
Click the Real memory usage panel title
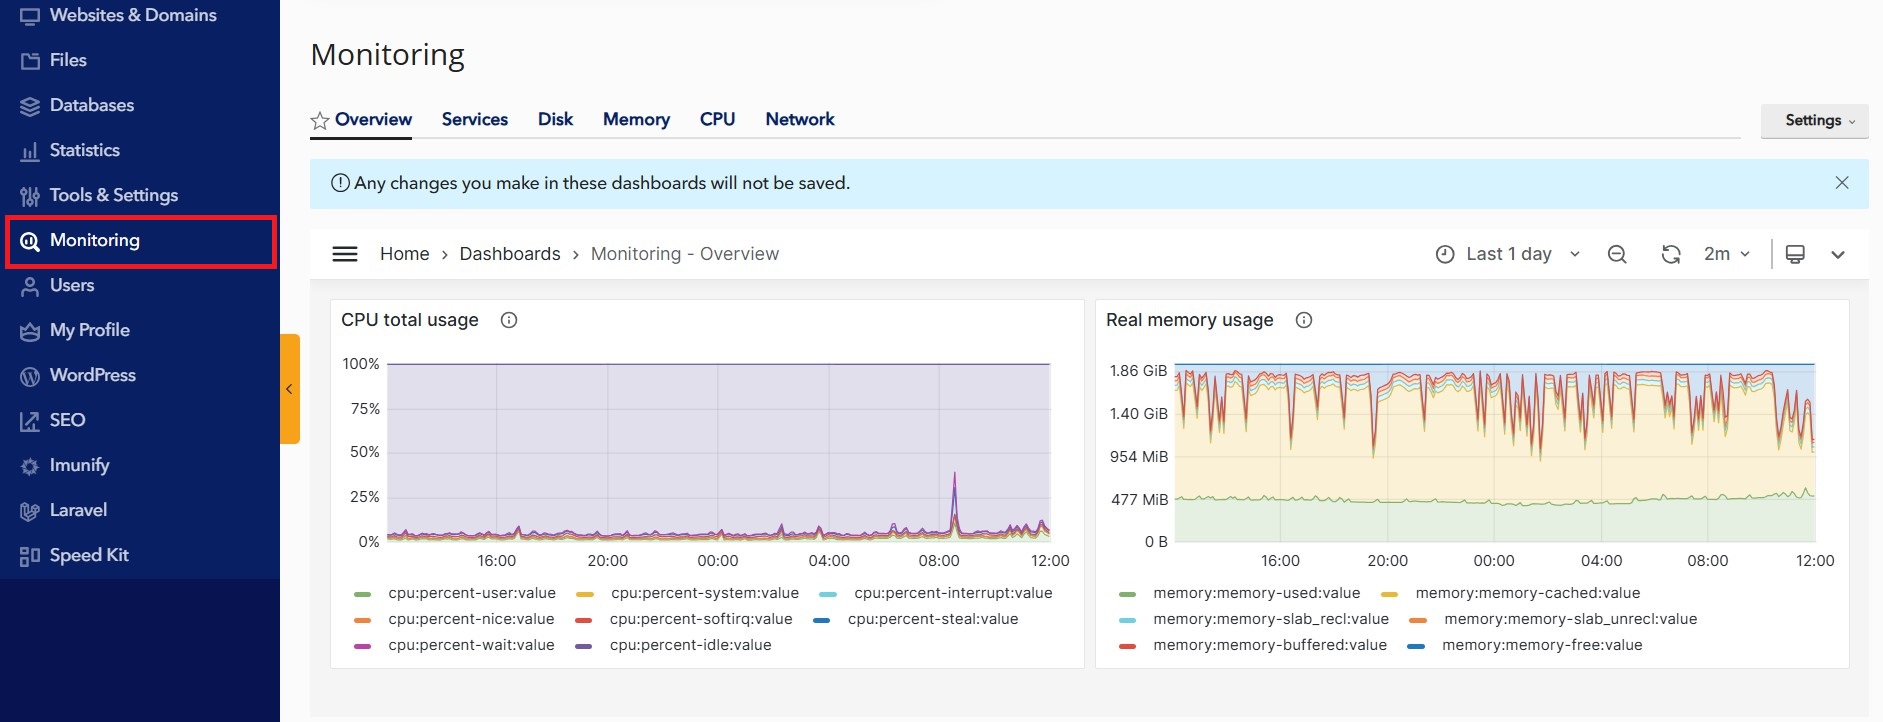[1190, 320]
